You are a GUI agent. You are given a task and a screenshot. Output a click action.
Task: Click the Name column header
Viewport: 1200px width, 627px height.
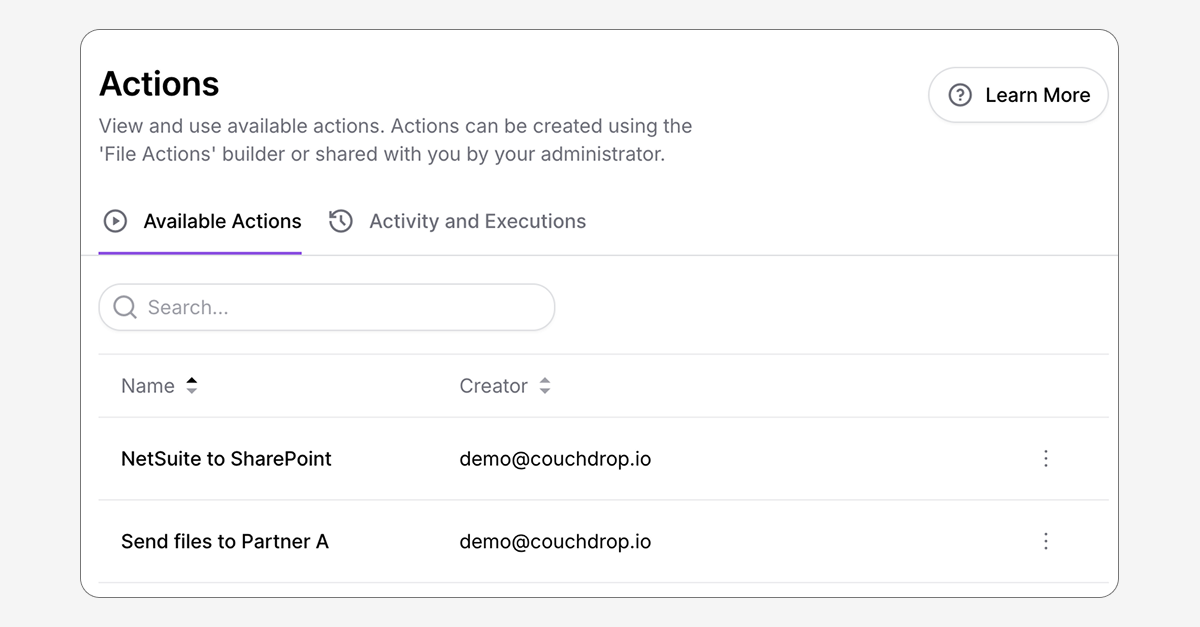(x=146, y=385)
